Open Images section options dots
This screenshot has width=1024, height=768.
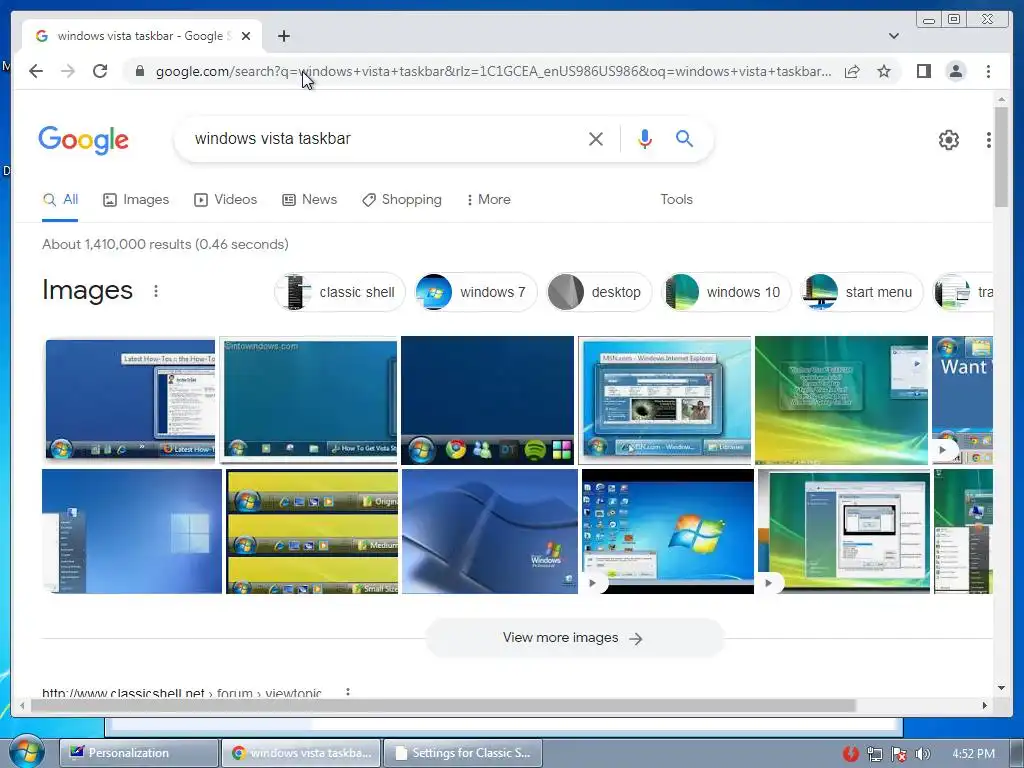pyautogui.click(x=155, y=291)
